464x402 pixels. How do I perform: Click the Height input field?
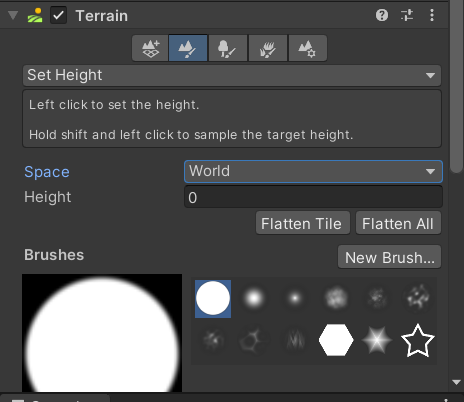[313, 197]
